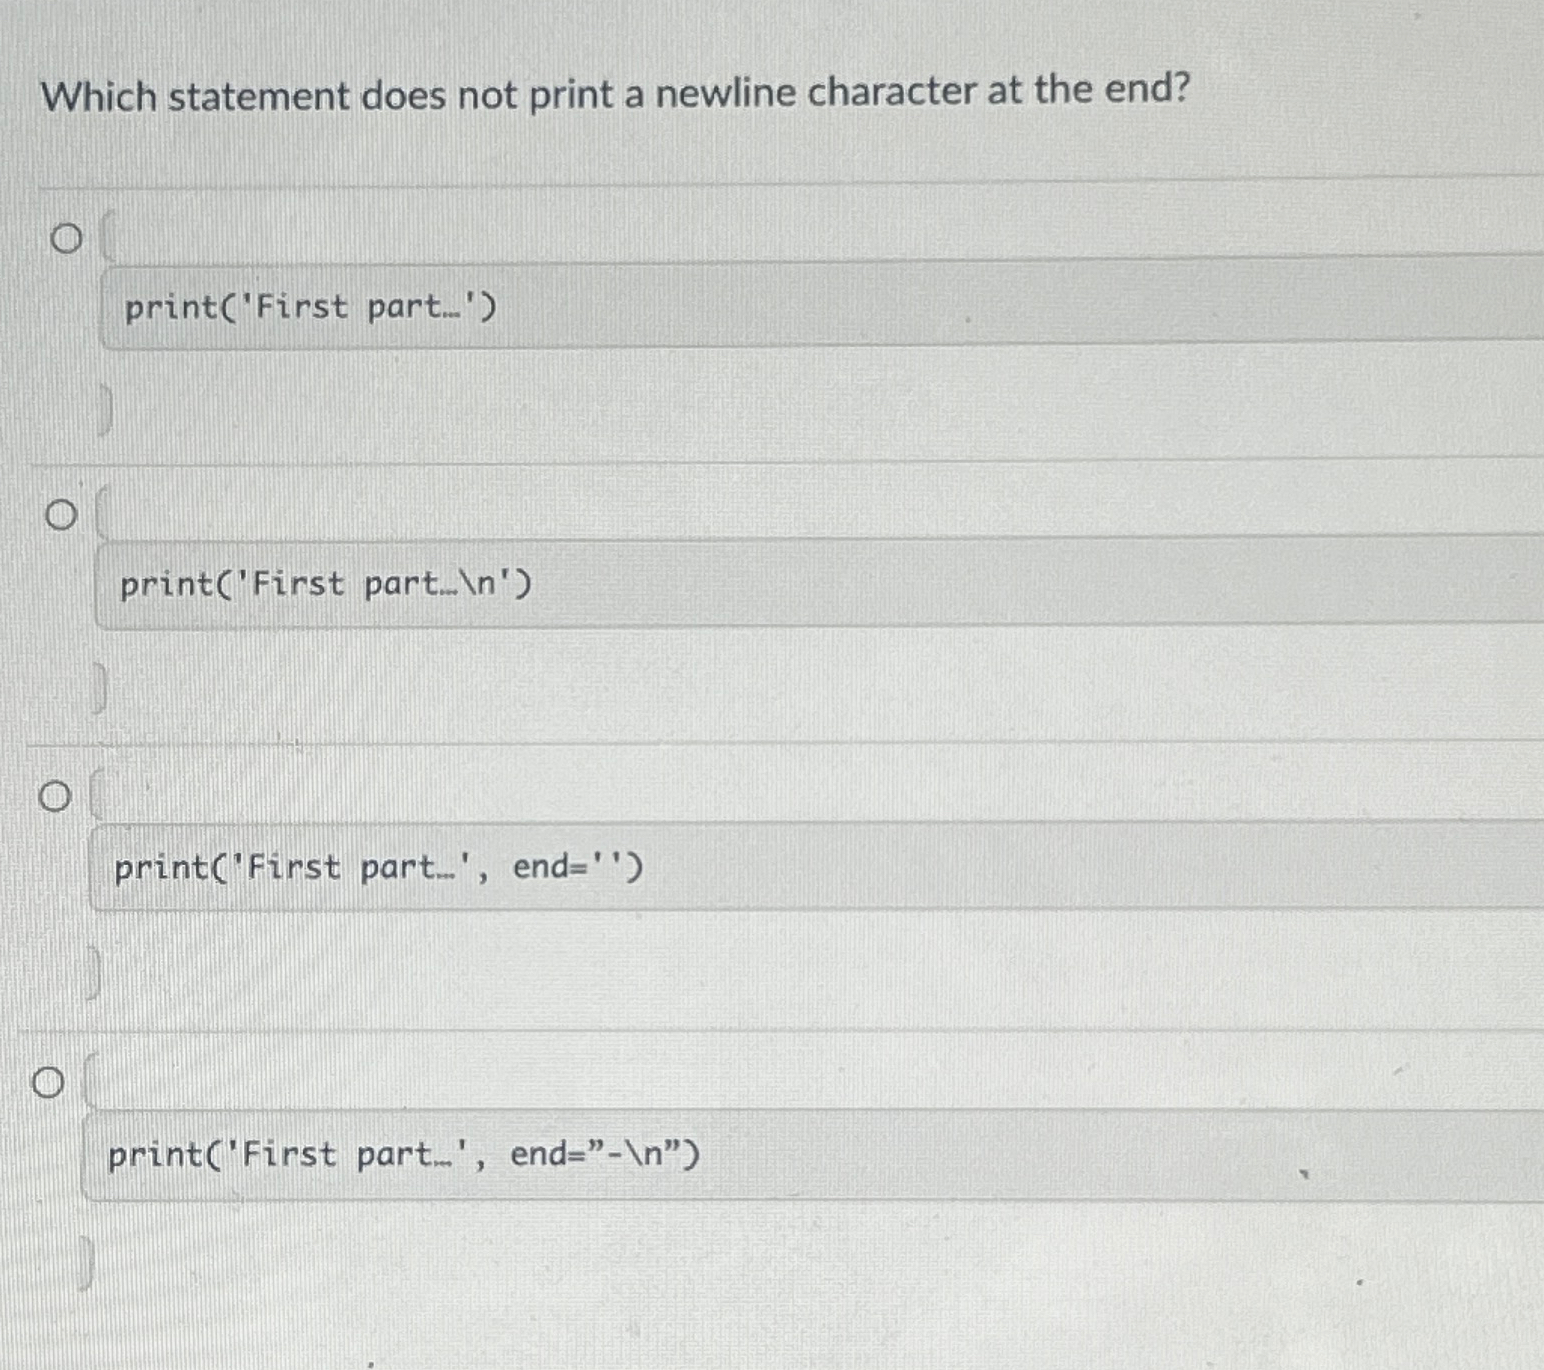Select the radio button beside the end='' option
The width and height of the screenshot is (1544, 1370).
tap(55, 797)
